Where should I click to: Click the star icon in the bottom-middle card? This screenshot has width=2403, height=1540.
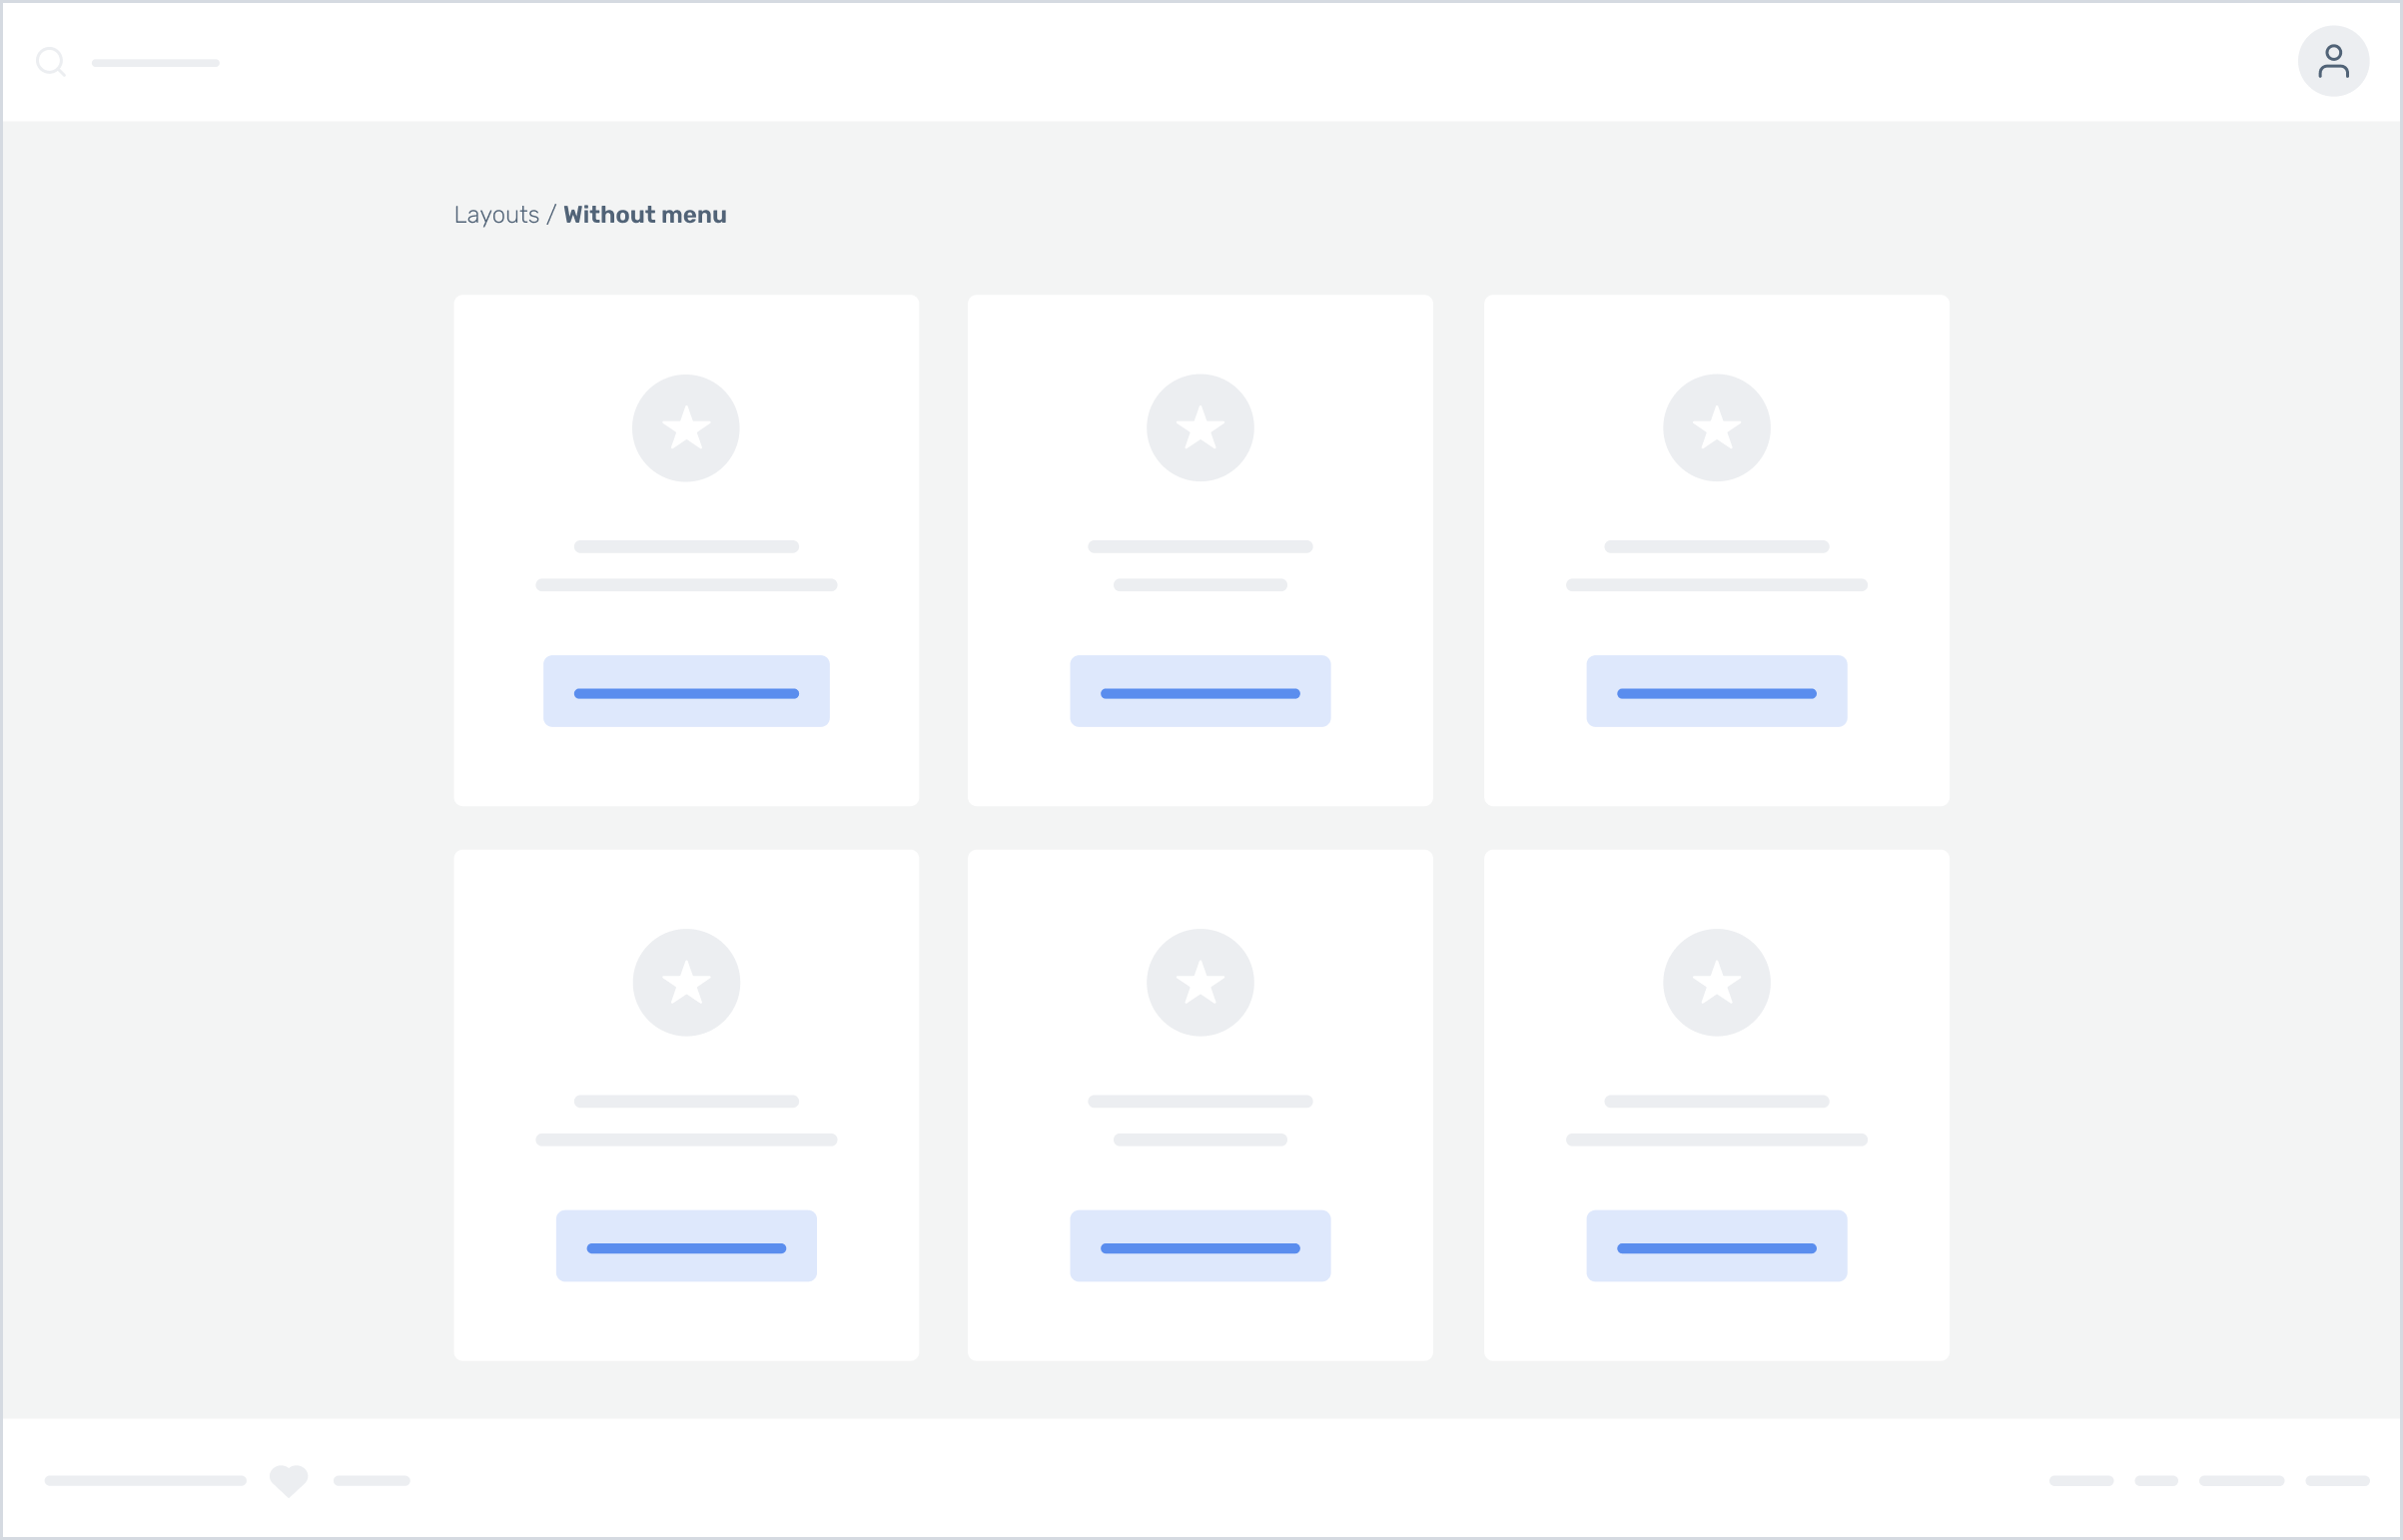coord(1200,982)
